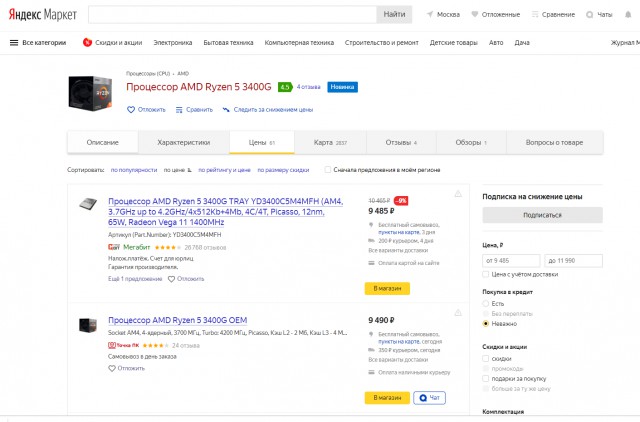Click the 4.5 rating badge

[x=285, y=87]
